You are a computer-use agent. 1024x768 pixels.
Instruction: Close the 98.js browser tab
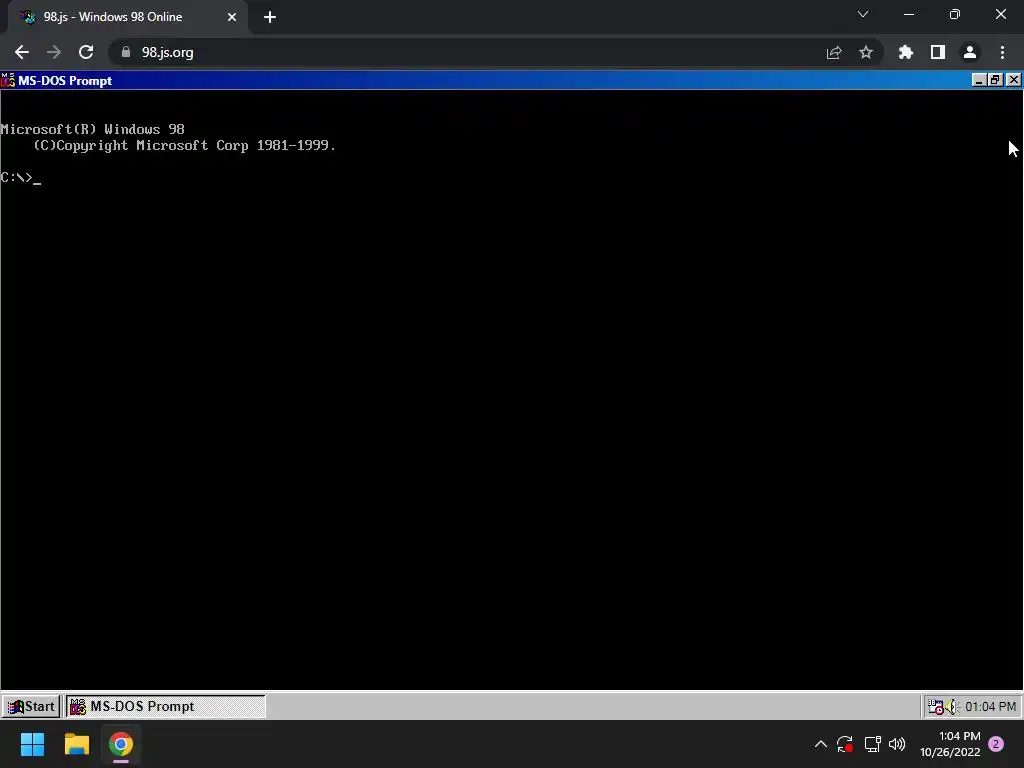pos(232,17)
